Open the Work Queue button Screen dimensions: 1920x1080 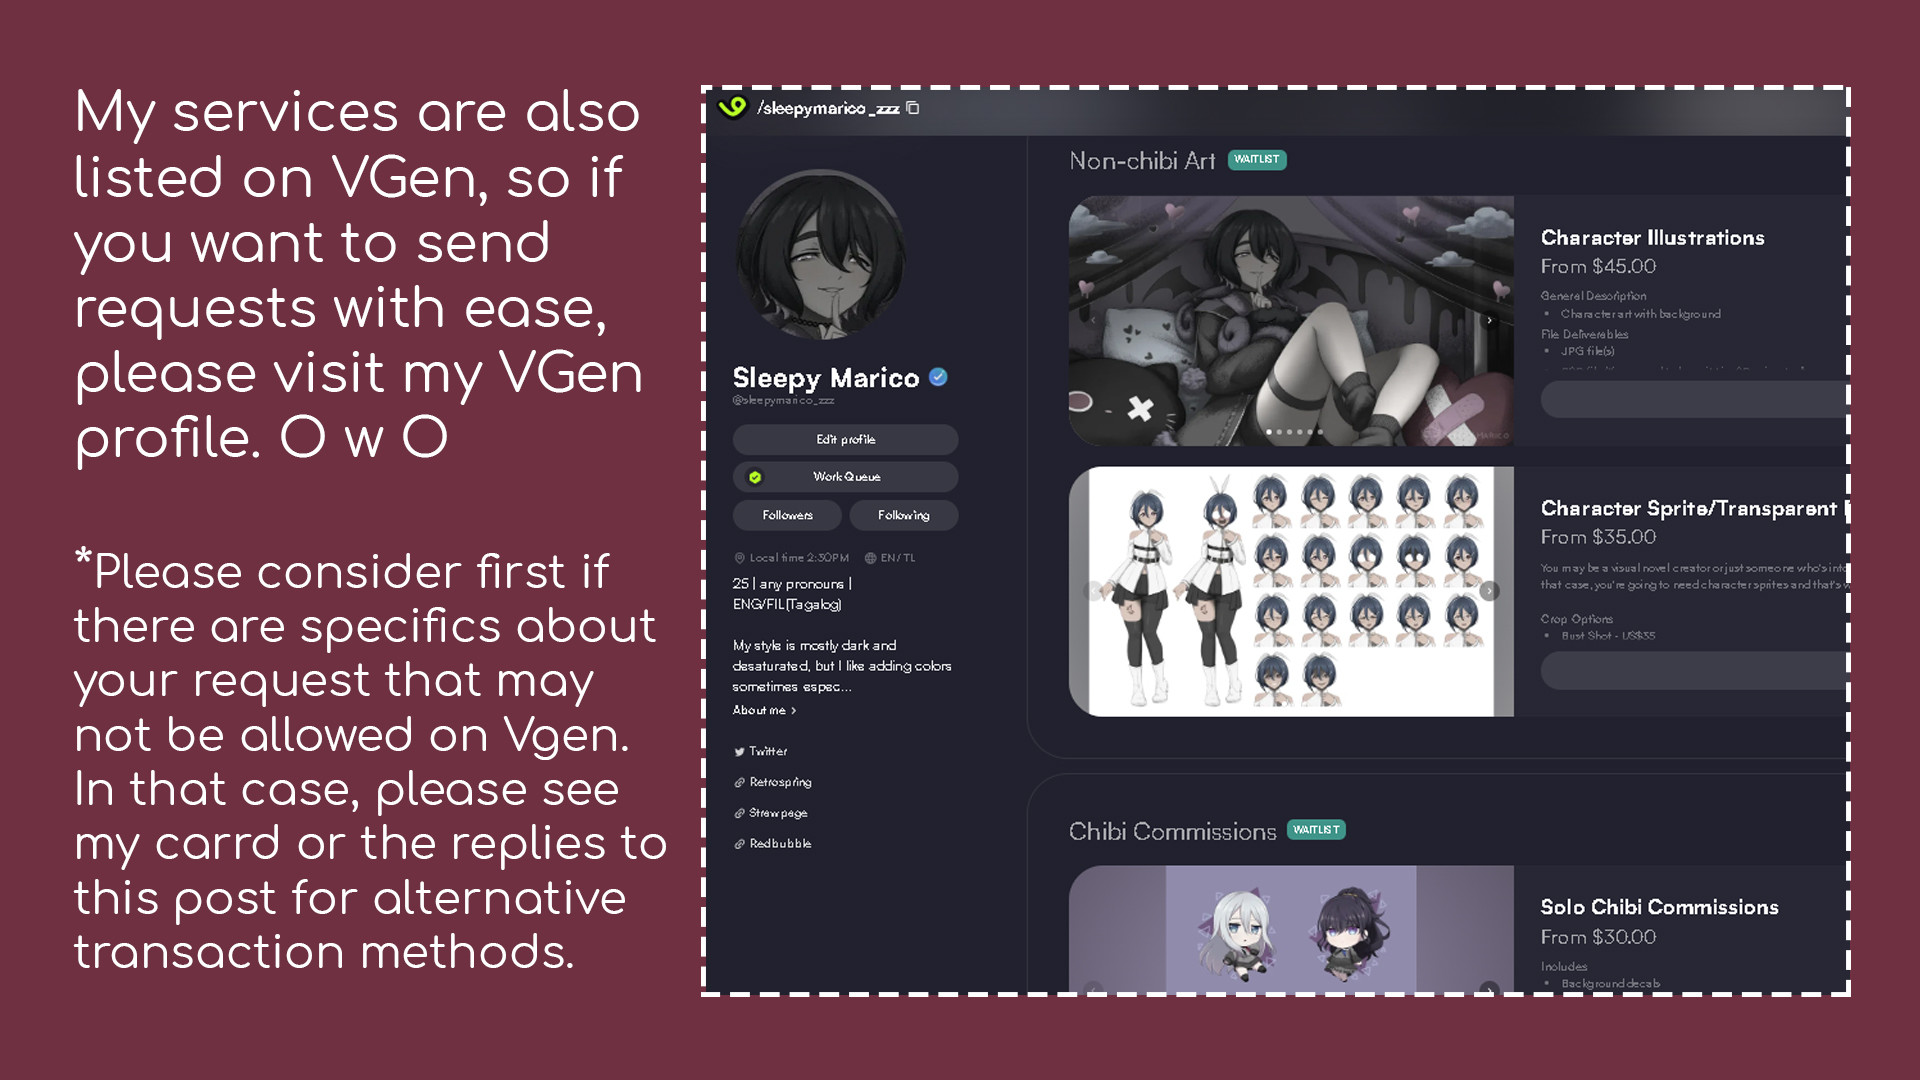coord(845,477)
